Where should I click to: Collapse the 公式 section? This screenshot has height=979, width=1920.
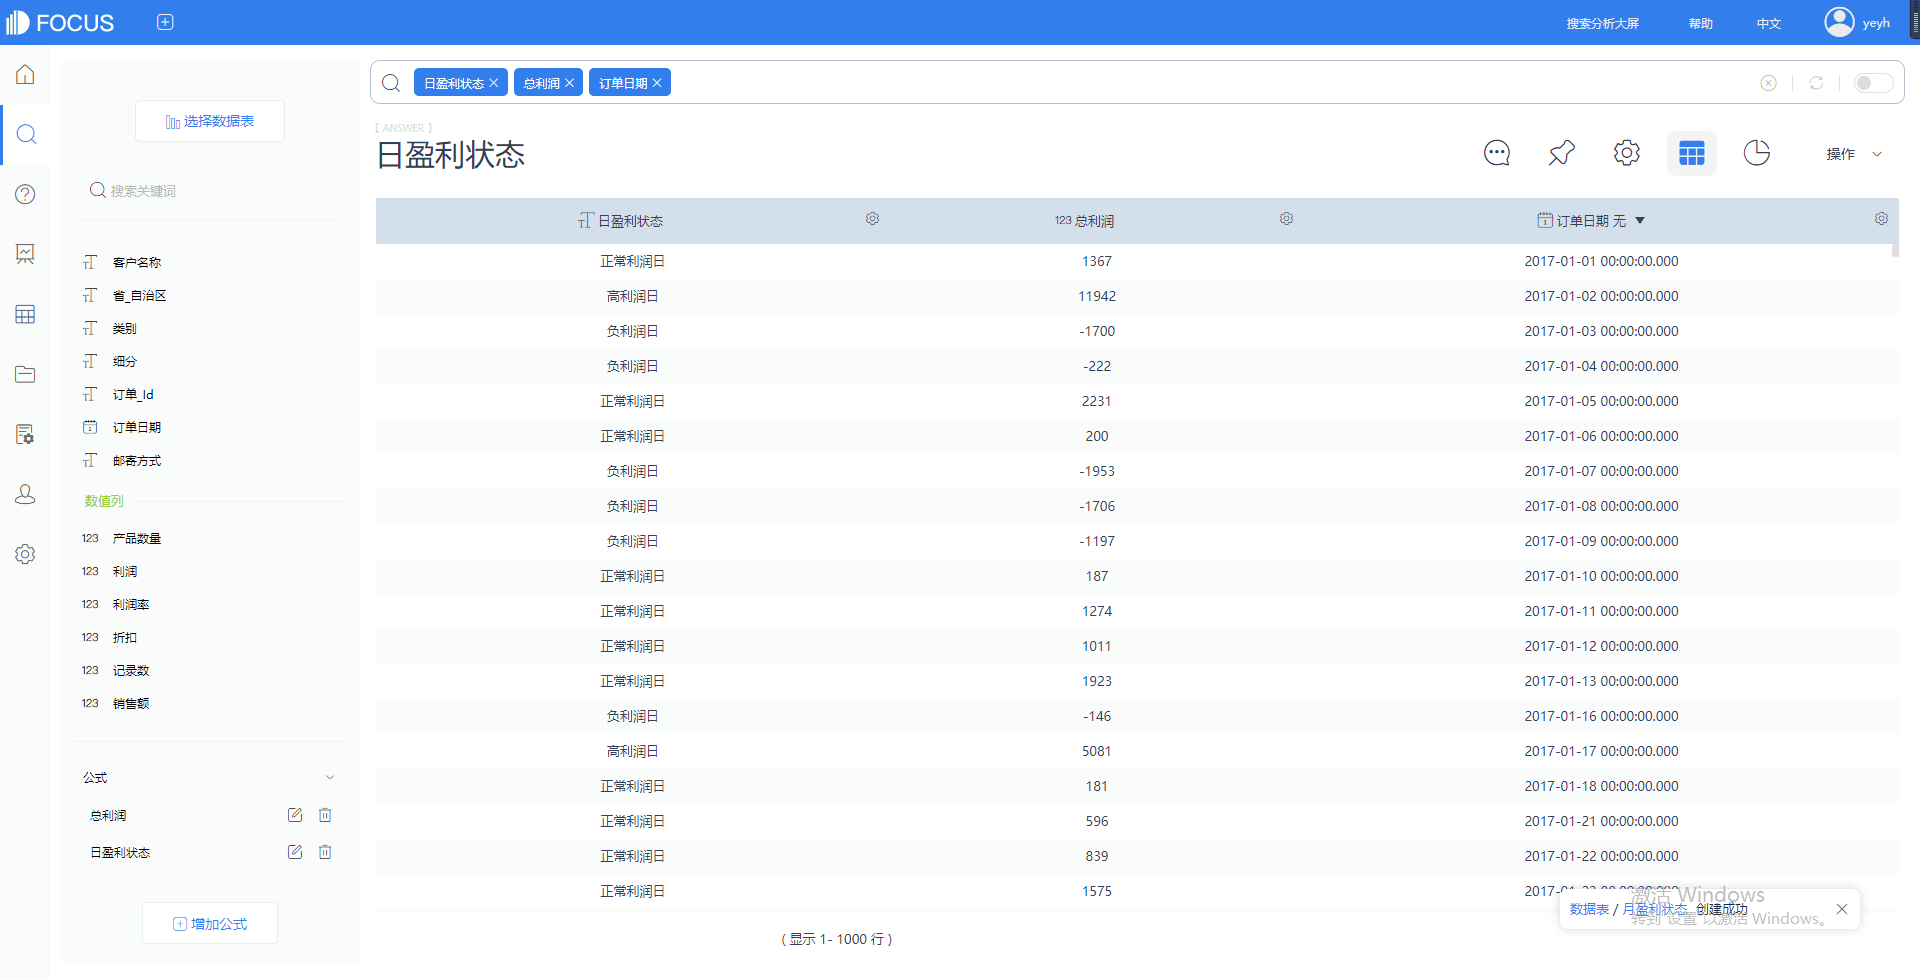(x=330, y=777)
